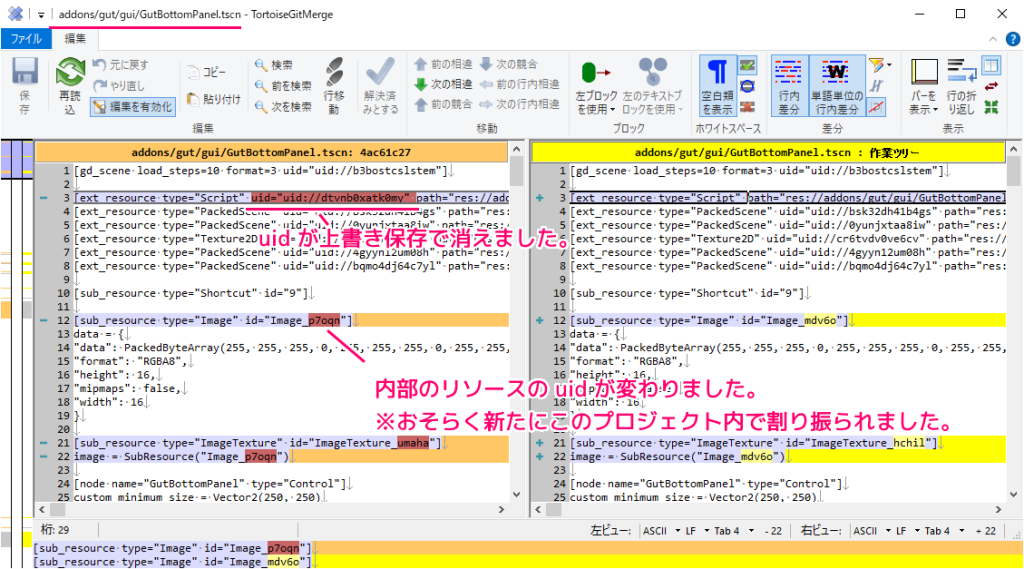Swap the views with the red arrows icon
This screenshot has height=569, width=1024.
tap(991, 86)
